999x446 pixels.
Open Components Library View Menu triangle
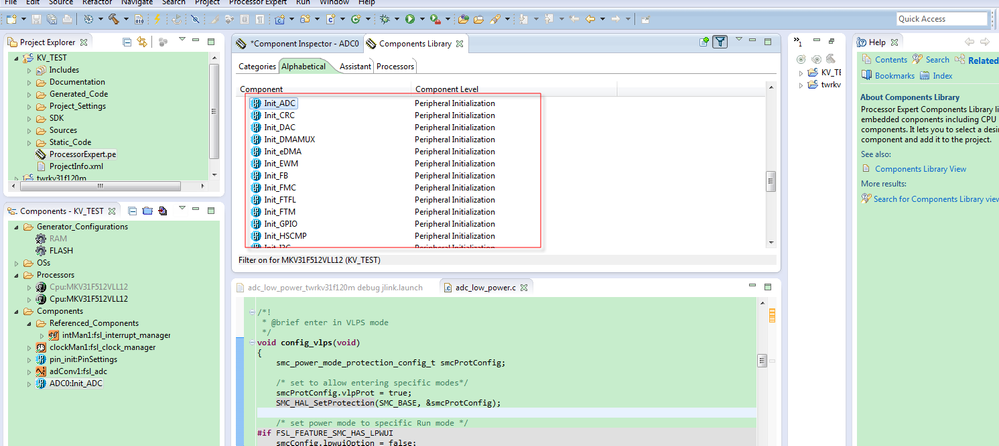[x=739, y=40]
